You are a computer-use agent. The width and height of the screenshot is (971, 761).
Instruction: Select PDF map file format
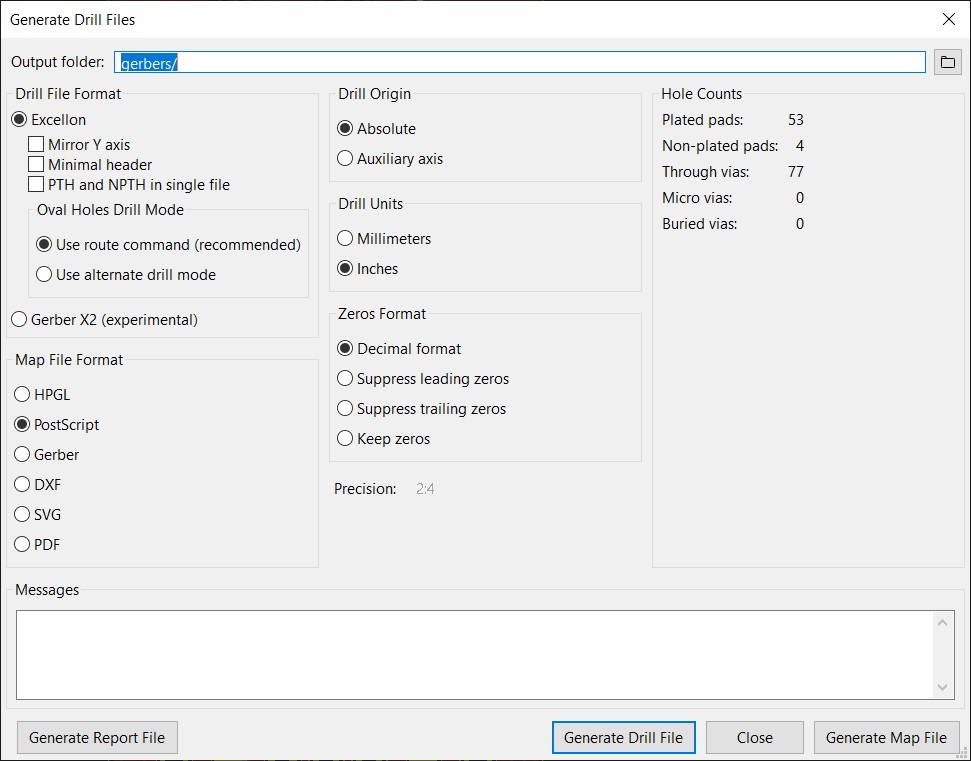[x=22, y=544]
